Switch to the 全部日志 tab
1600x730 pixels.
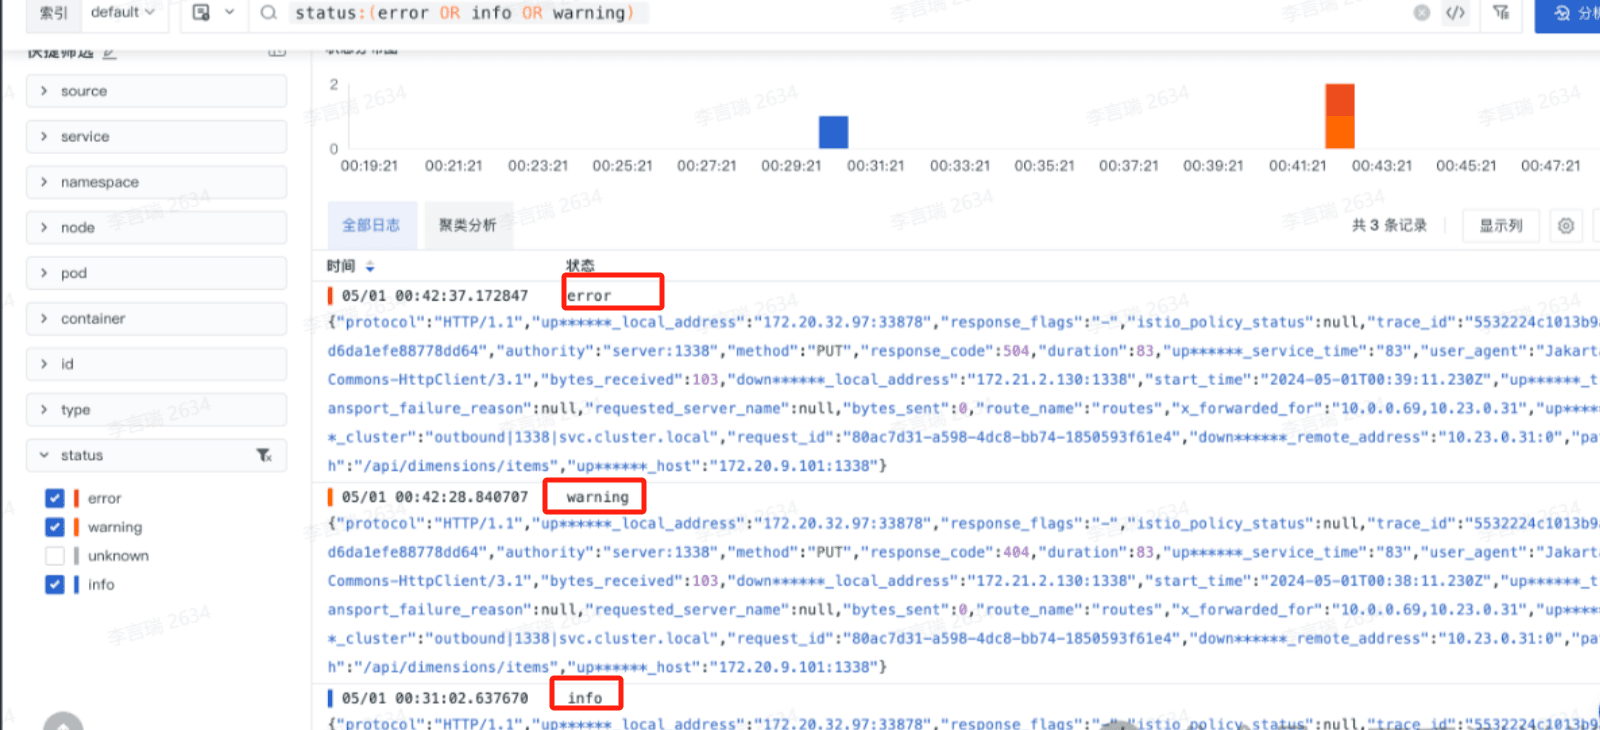click(x=371, y=225)
